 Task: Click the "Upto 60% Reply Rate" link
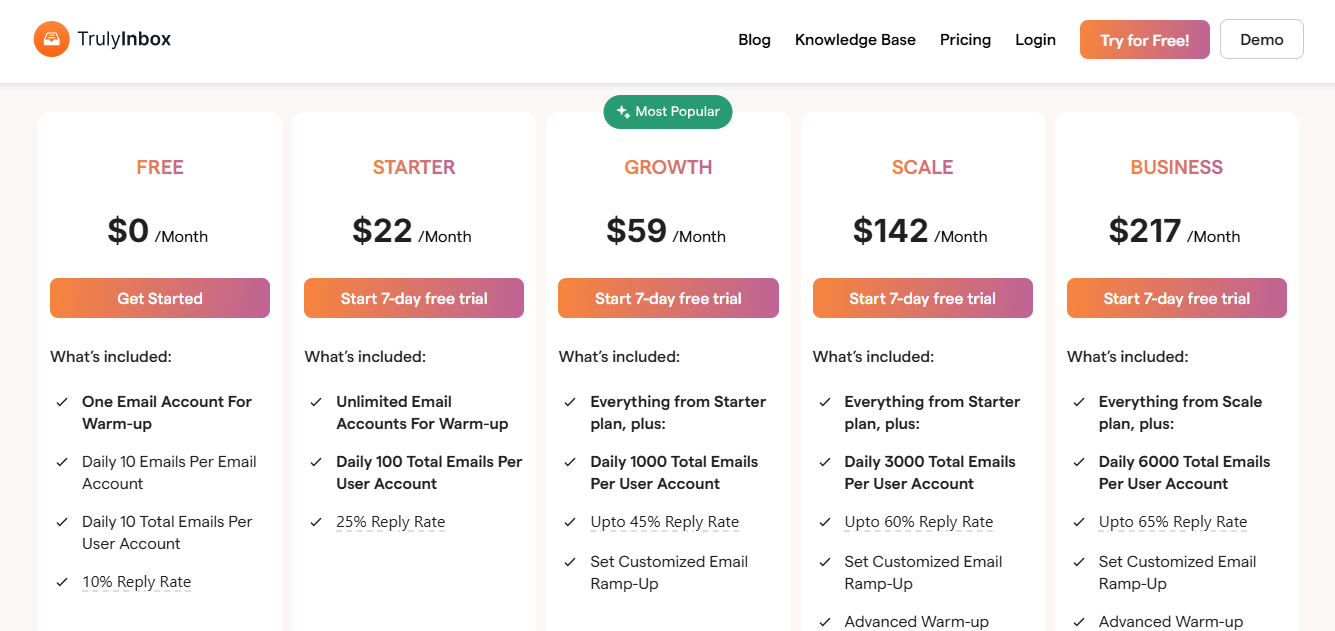click(x=918, y=521)
